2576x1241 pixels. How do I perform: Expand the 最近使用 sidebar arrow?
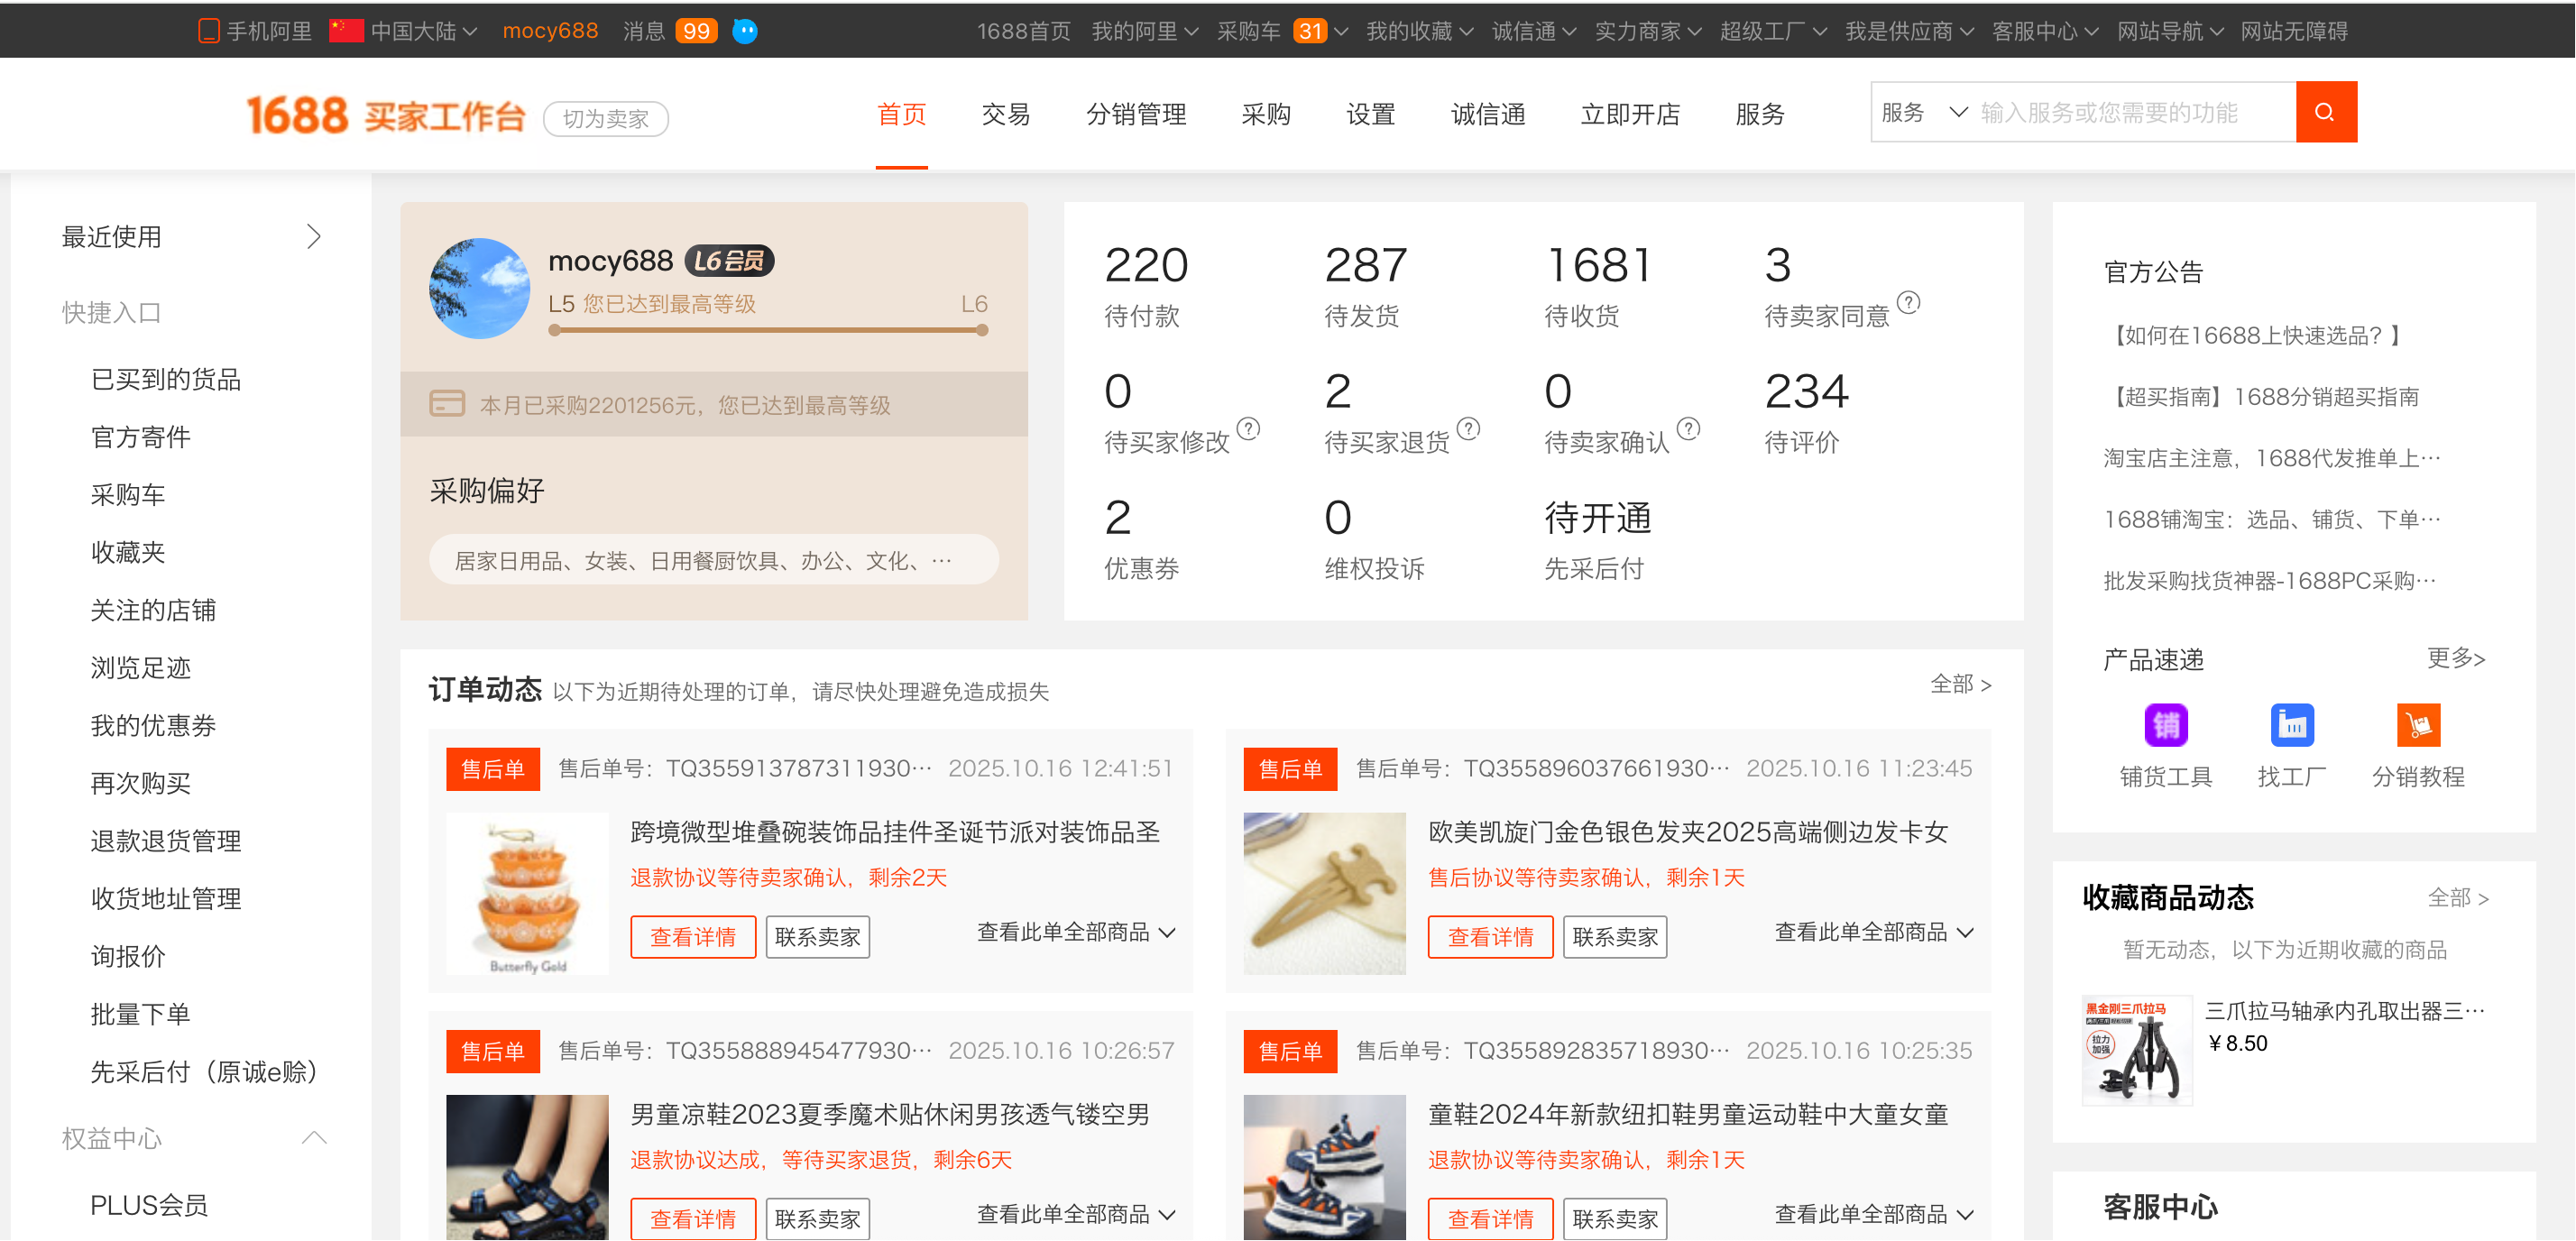[314, 237]
